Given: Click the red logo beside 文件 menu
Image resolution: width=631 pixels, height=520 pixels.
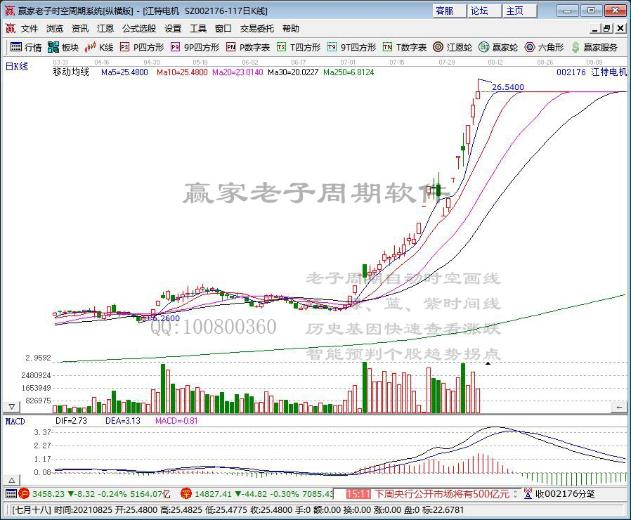Looking at the screenshot, I should (10, 28).
